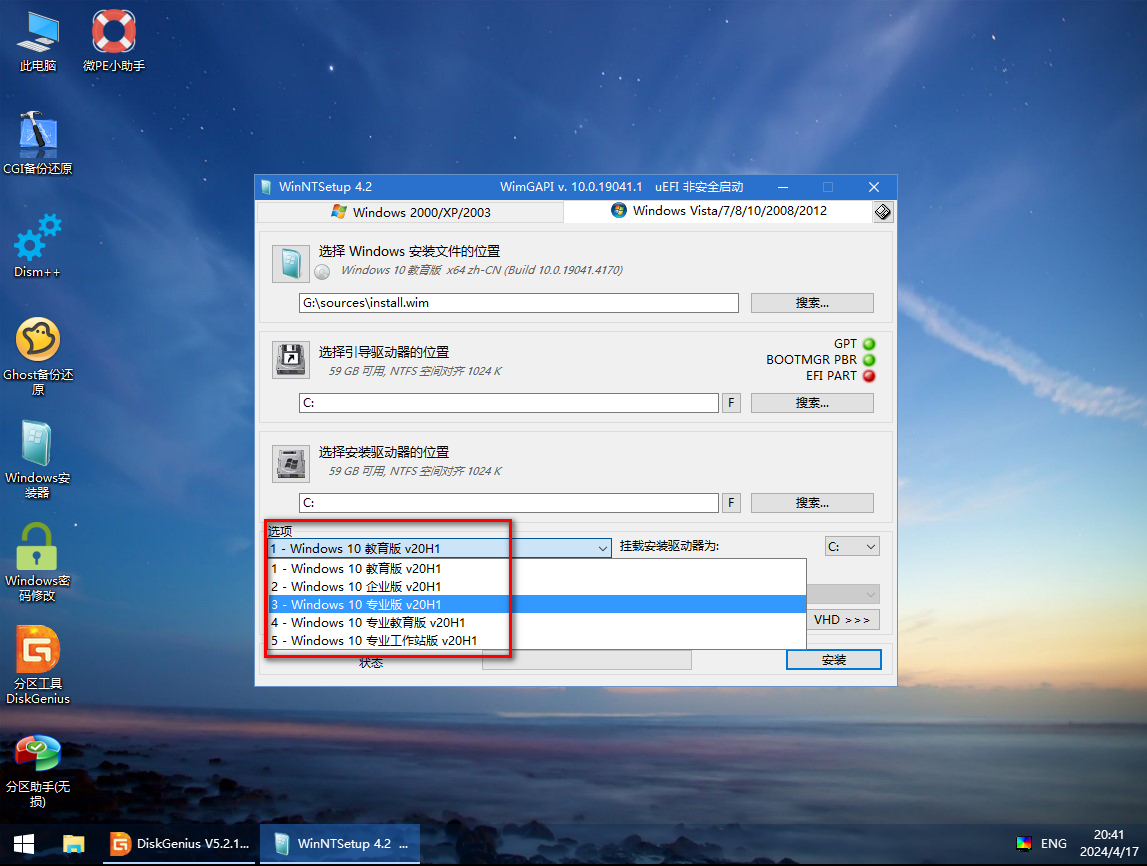Click the green BOOTMGR PBR status indicator
1147x866 pixels.
[x=869, y=360]
